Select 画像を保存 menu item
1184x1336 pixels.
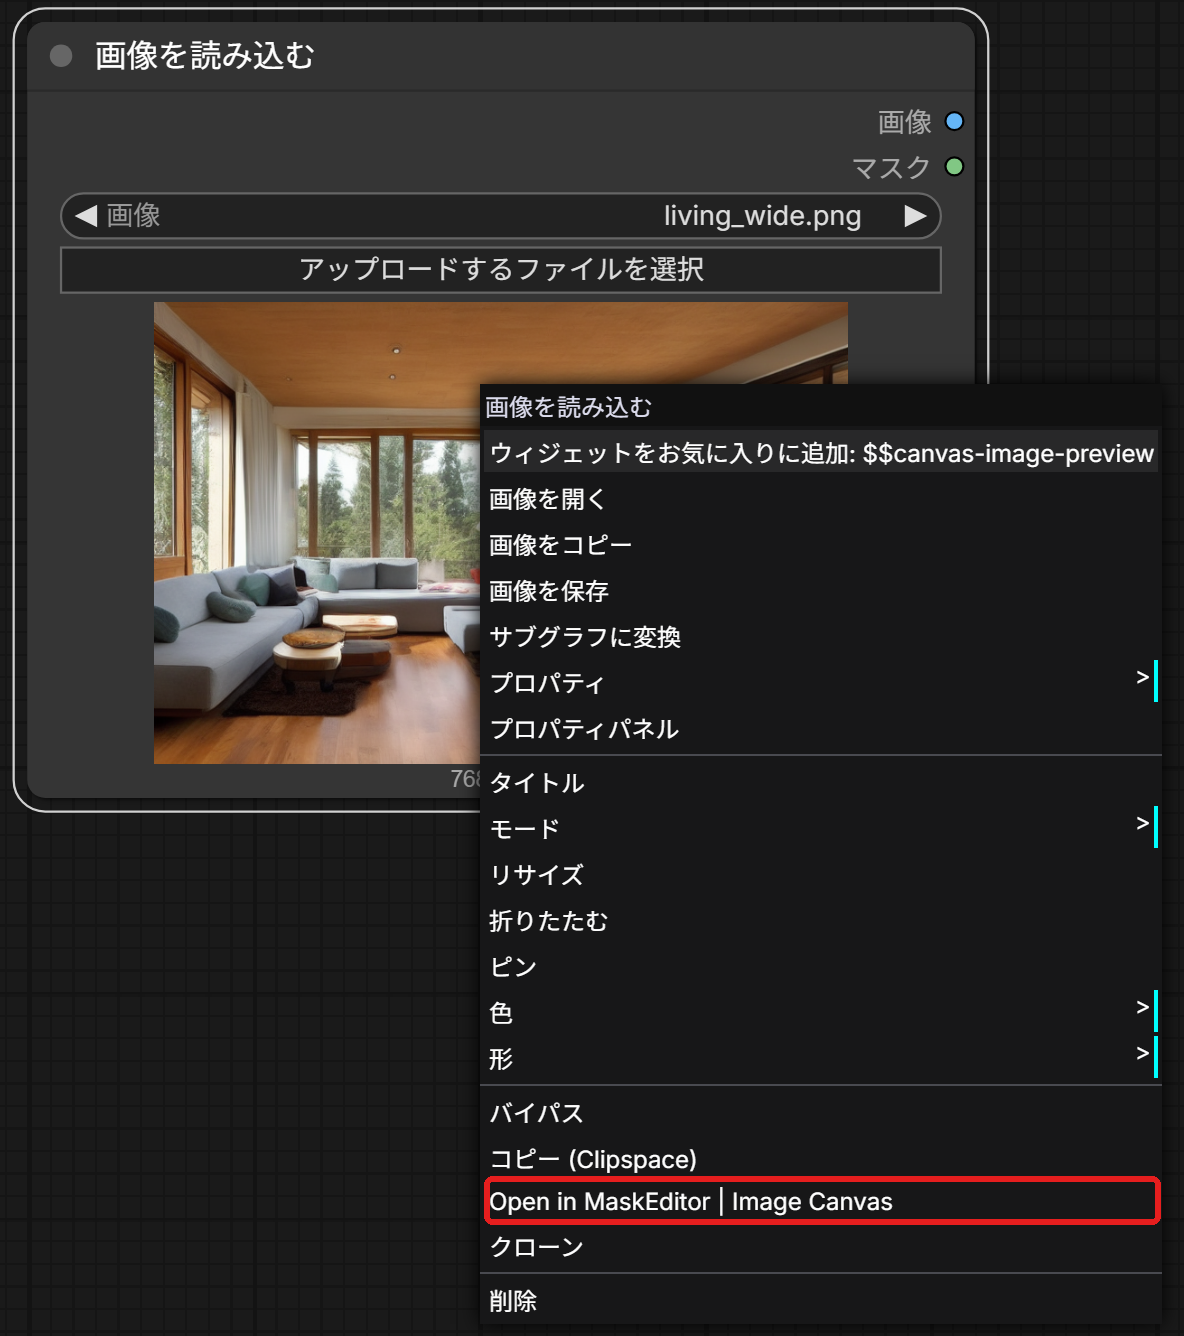821,591
